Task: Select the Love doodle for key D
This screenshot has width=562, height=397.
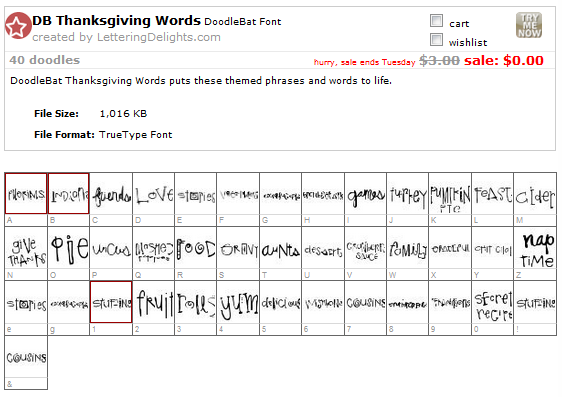Action: point(153,193)
